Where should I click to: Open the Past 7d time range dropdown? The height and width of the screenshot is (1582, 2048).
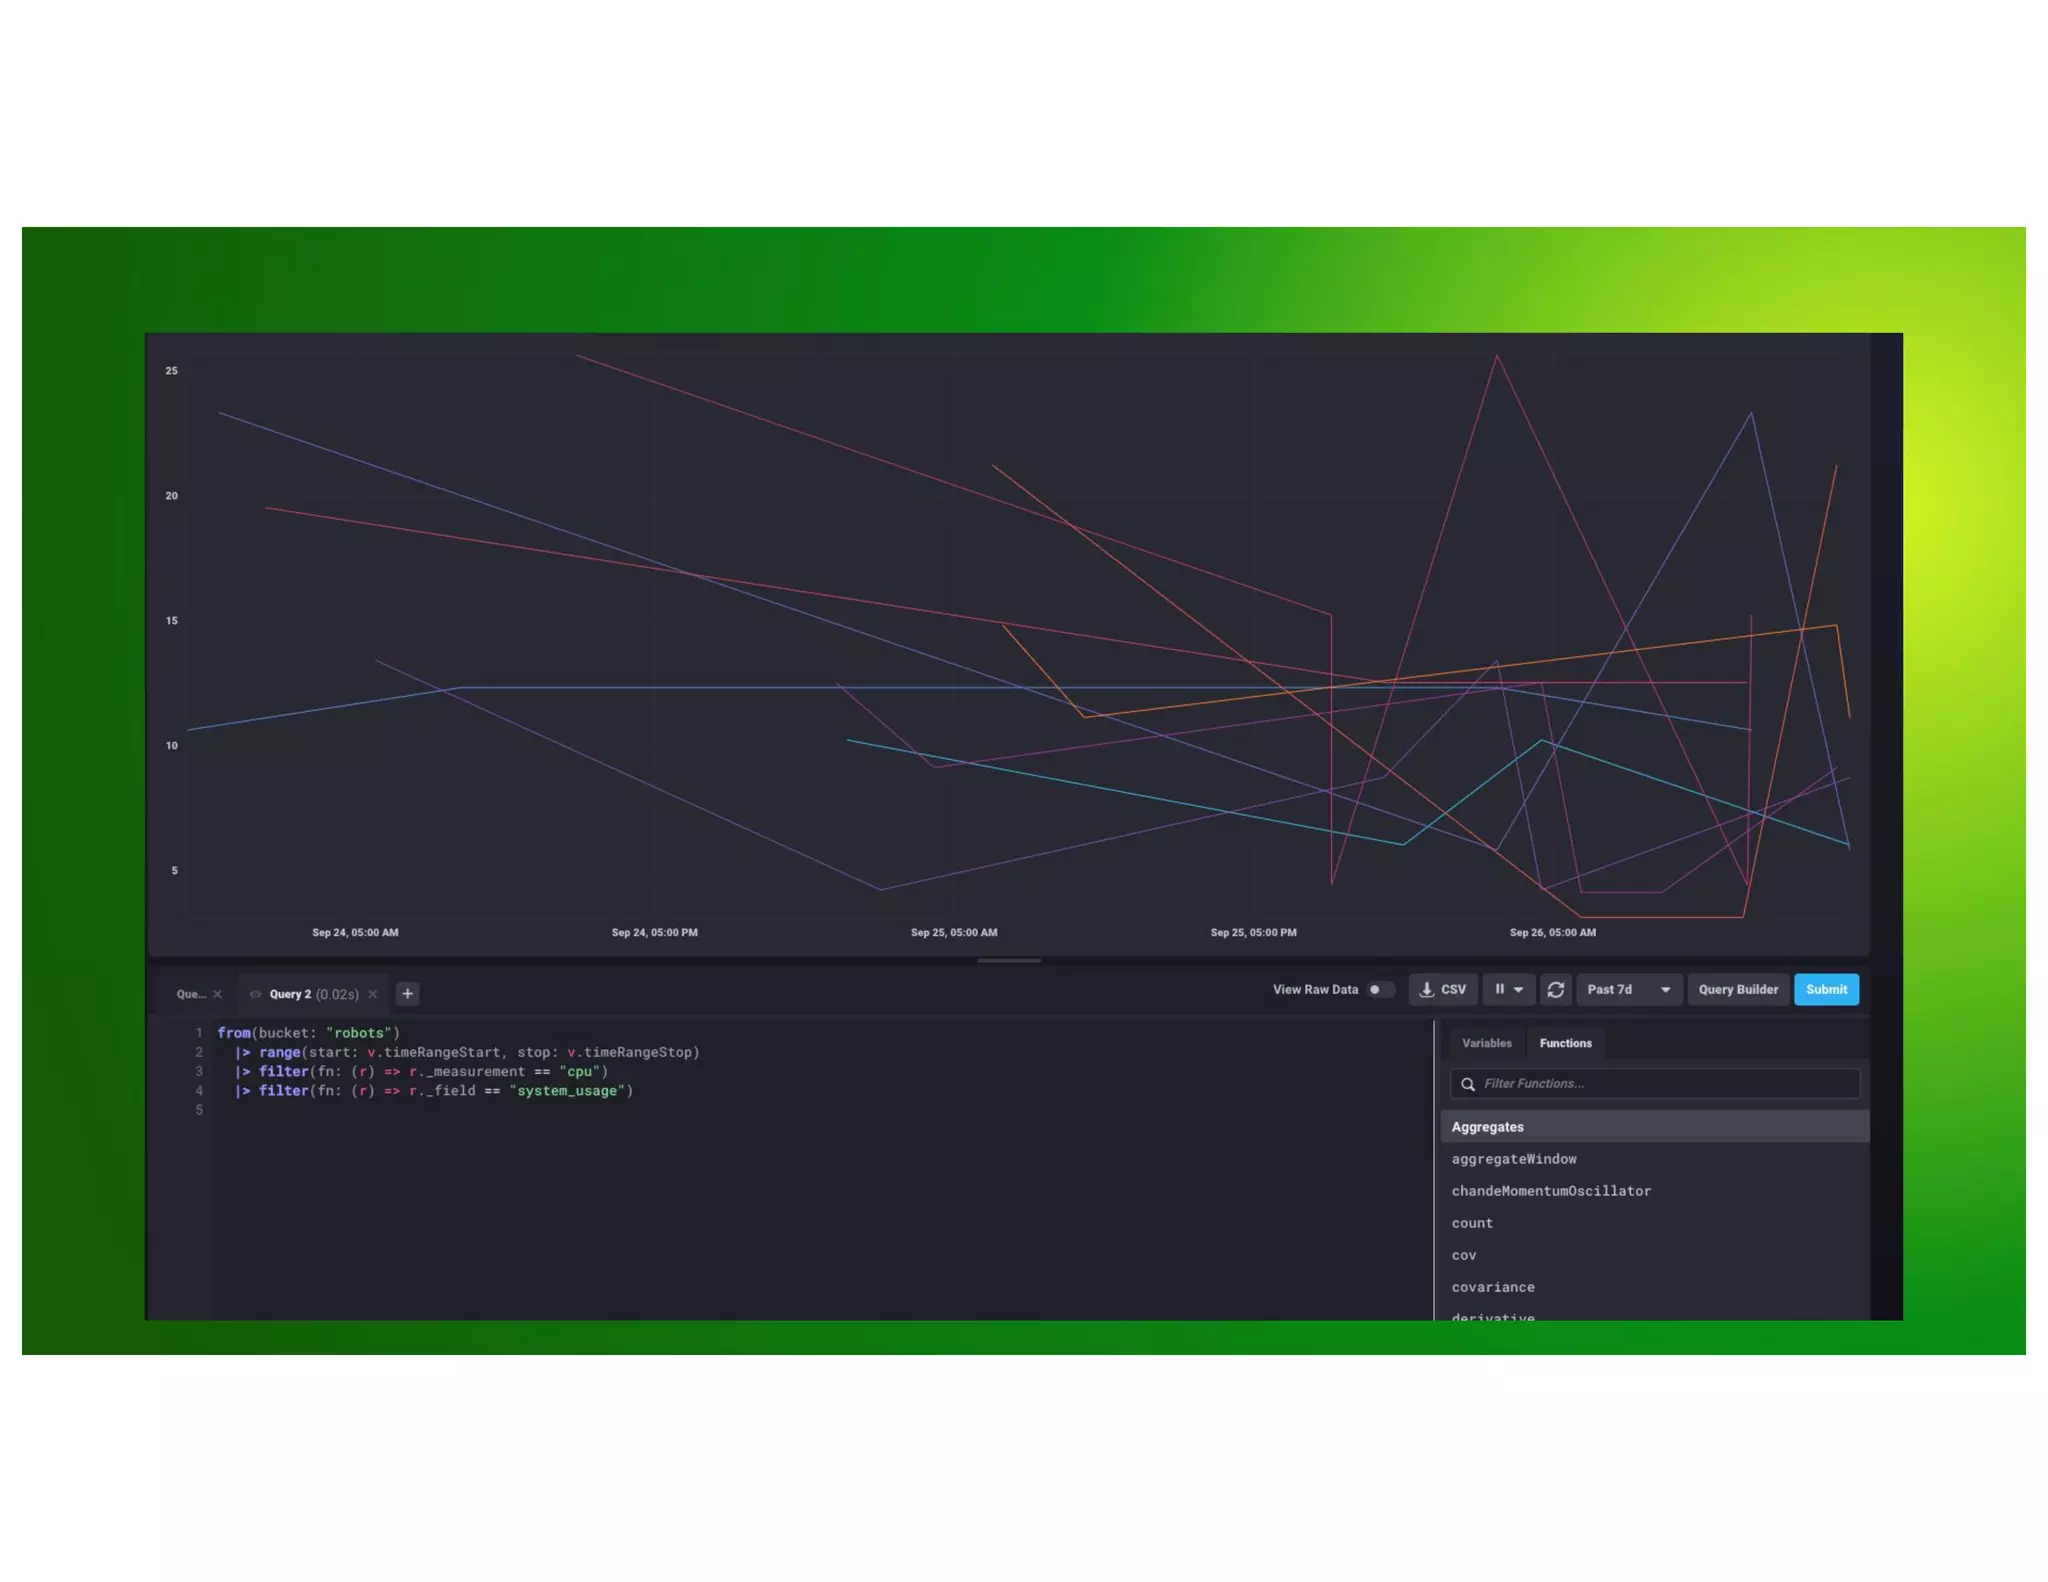(x=1628, y=989)
